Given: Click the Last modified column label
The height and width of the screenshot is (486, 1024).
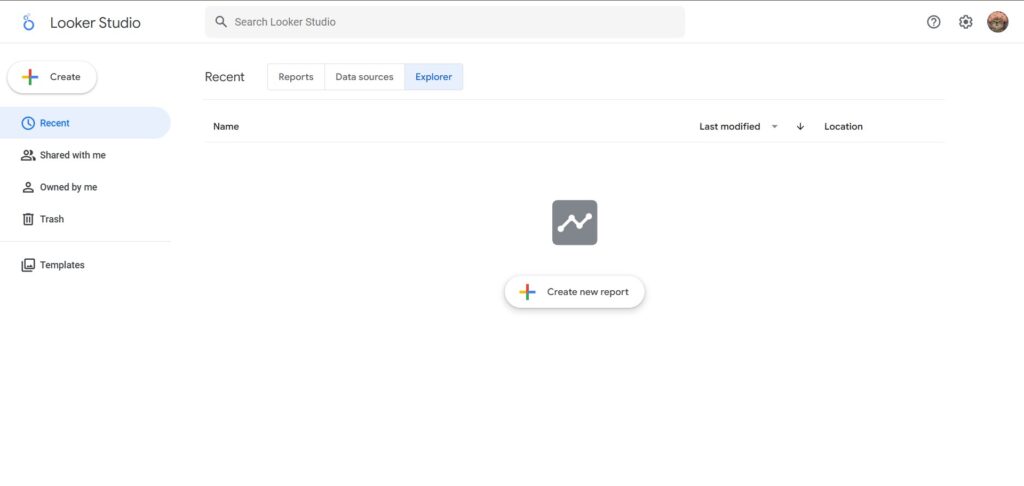Looking at the screenshot, I should click(x=729, y=127).
